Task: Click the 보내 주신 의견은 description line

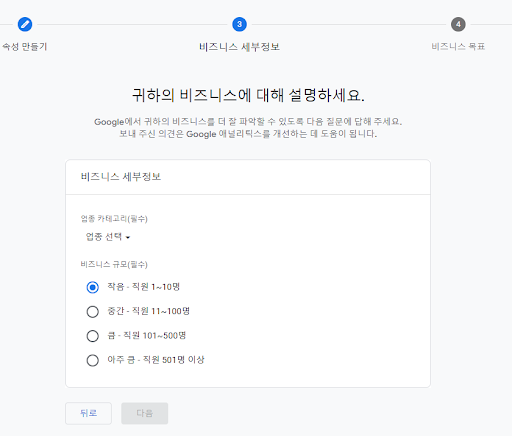Action: [248, 134]
